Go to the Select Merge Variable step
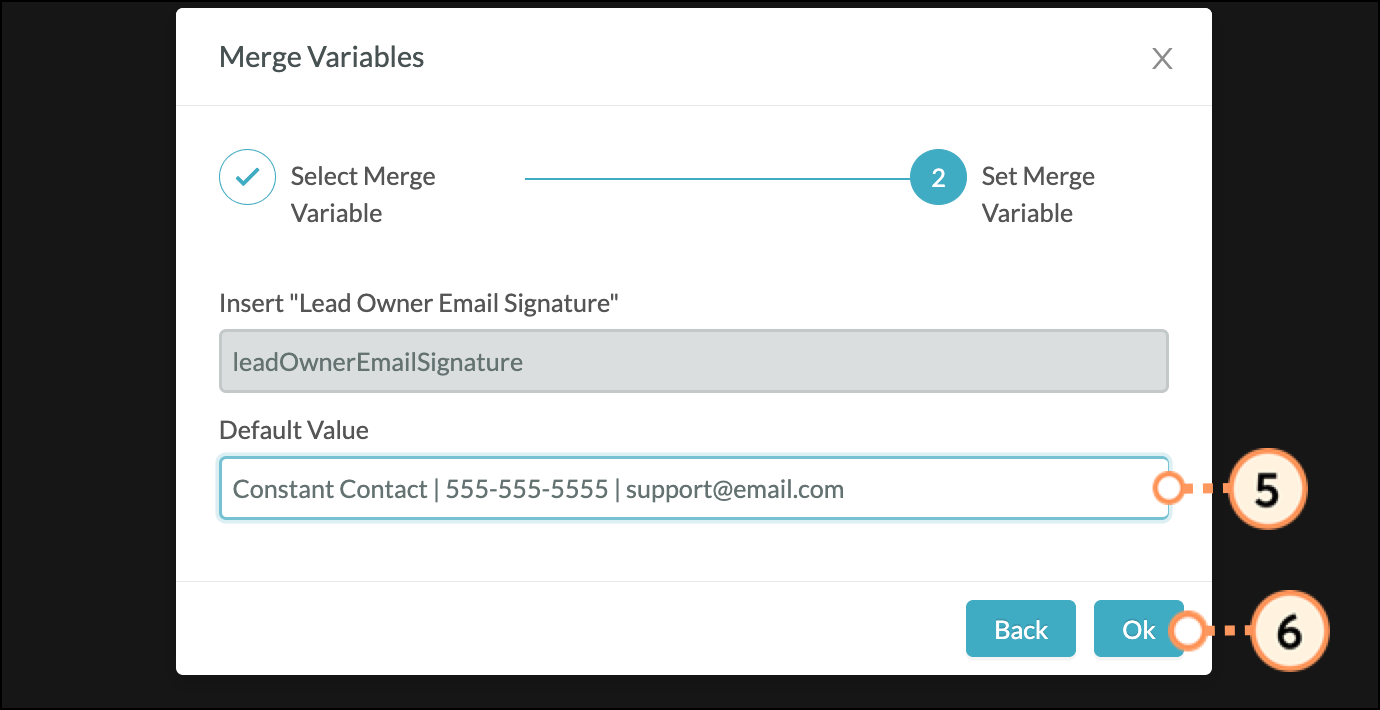This screenshot has width=1380, height=710. coord(362,195)
